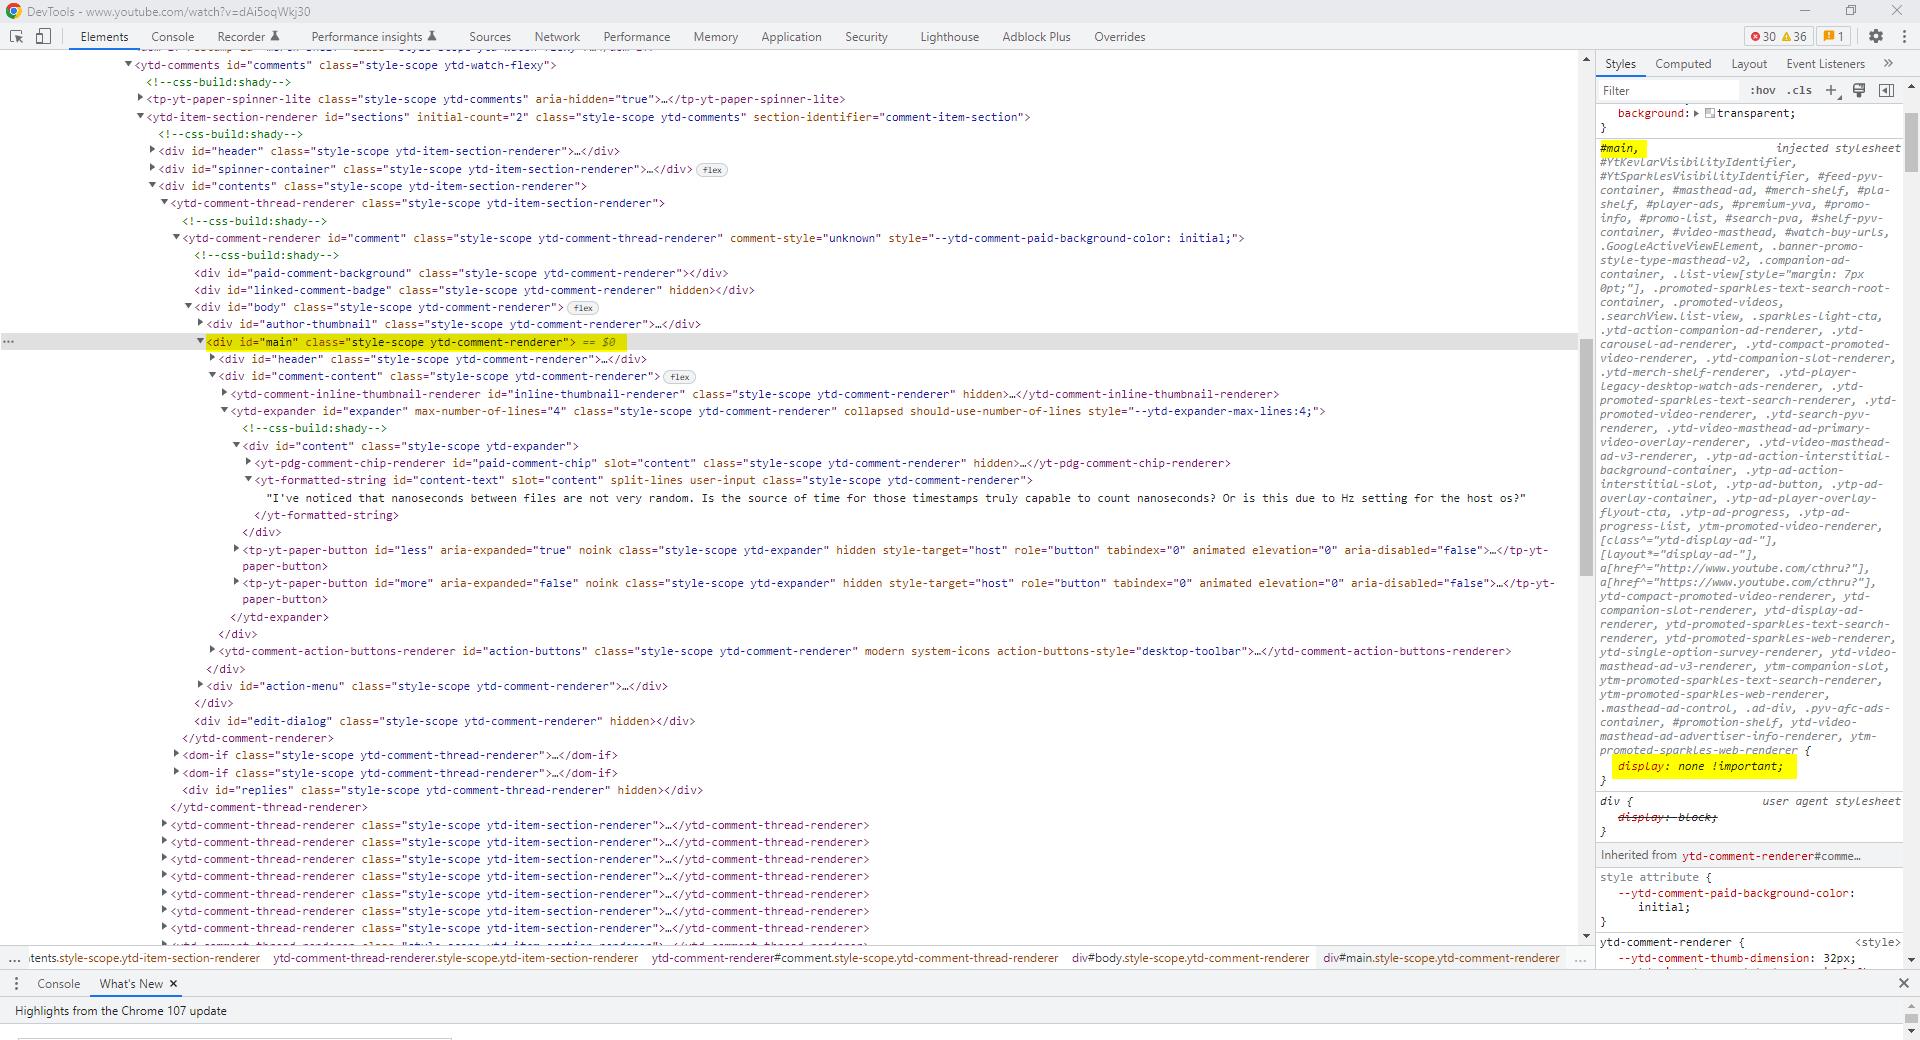Click the display: none !important declaration

(1700, 767)
